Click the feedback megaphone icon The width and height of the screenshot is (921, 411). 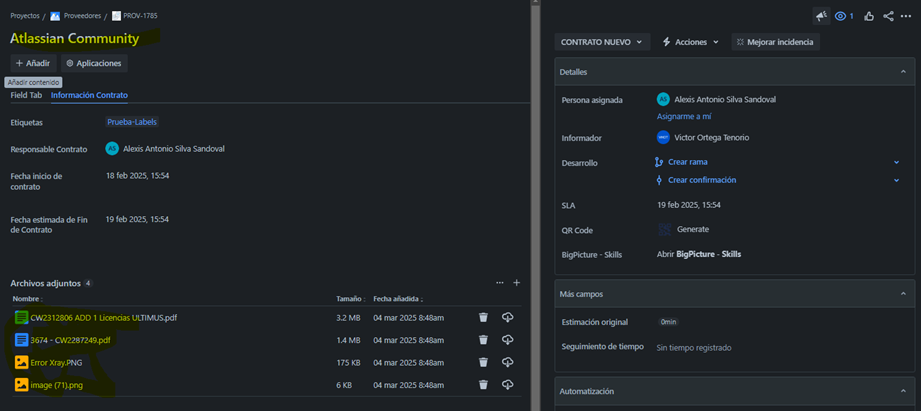821,16
